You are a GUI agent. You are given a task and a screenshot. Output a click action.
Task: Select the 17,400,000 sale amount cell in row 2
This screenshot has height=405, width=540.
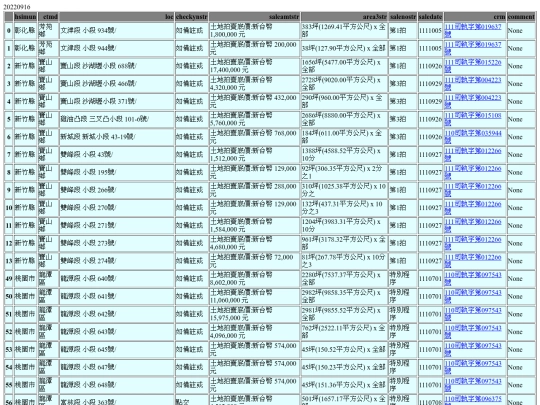tap(255, 66)
